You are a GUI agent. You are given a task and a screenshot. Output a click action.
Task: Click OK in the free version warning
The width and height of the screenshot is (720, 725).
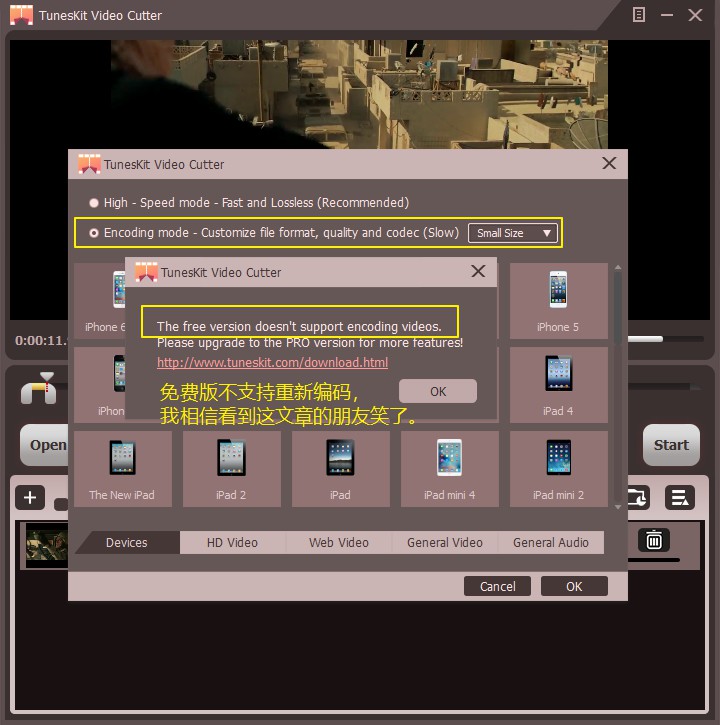click(437, 391)
